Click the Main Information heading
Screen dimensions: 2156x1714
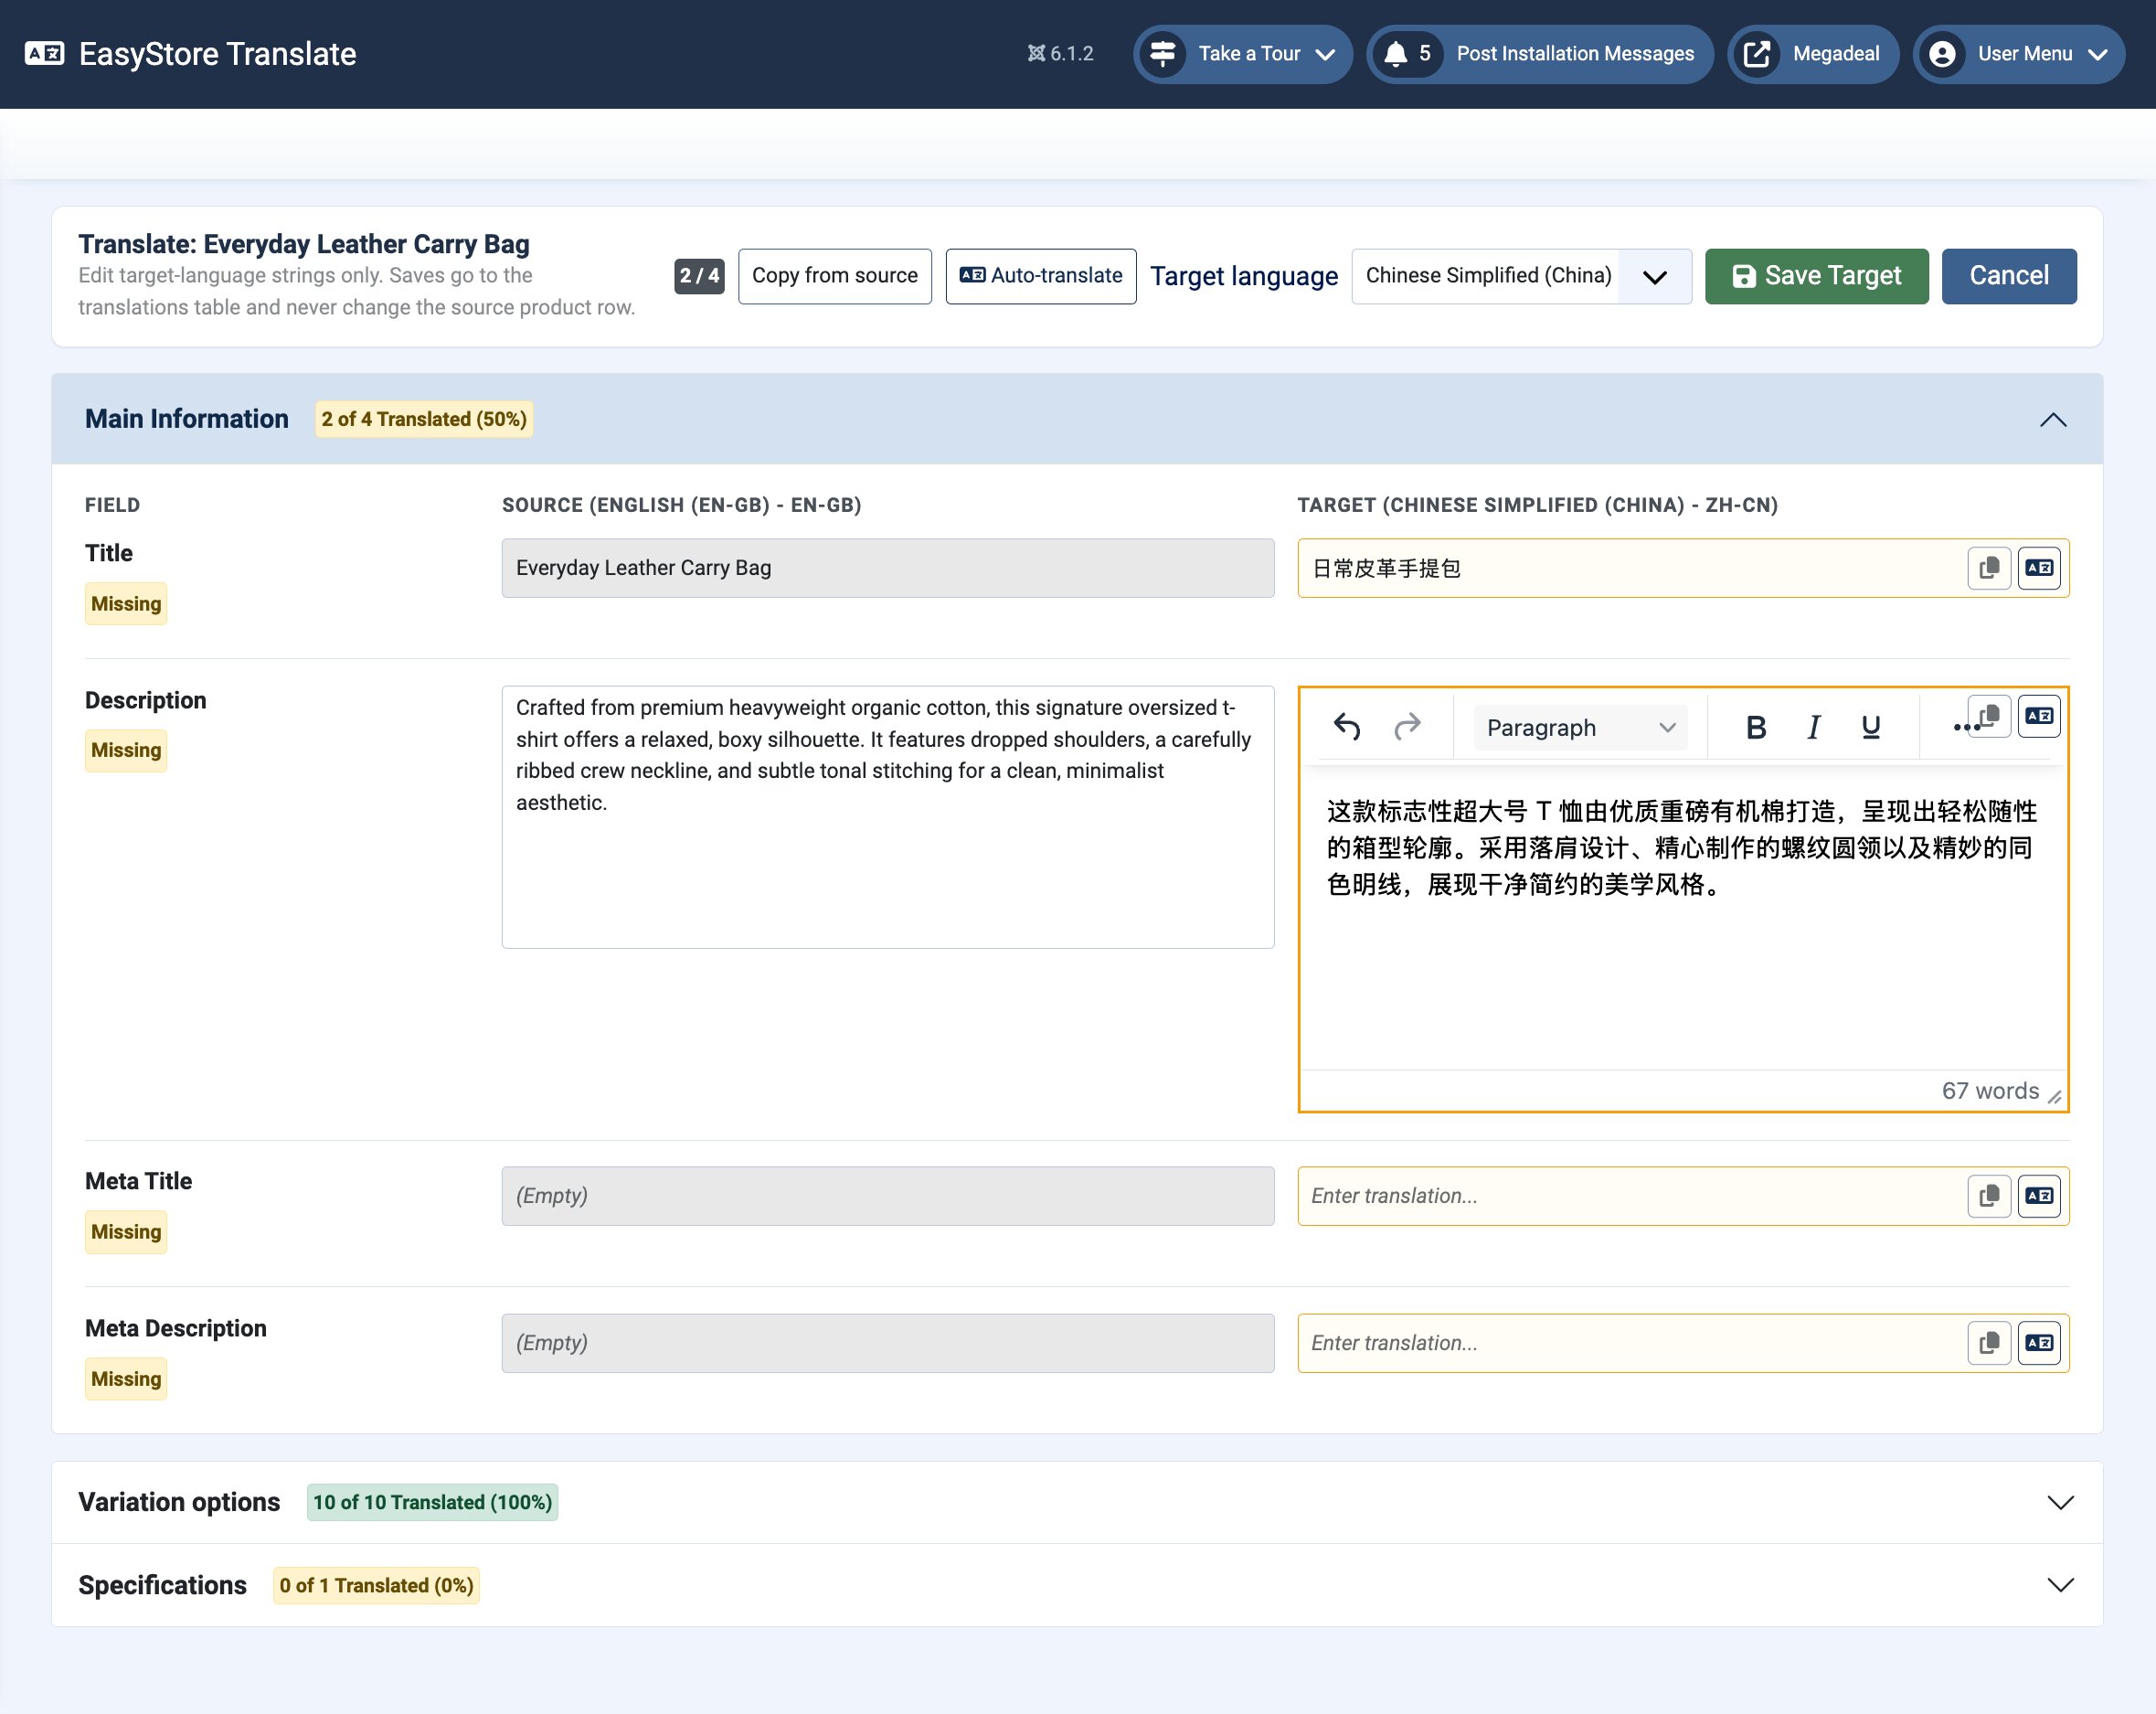[187, 419]
